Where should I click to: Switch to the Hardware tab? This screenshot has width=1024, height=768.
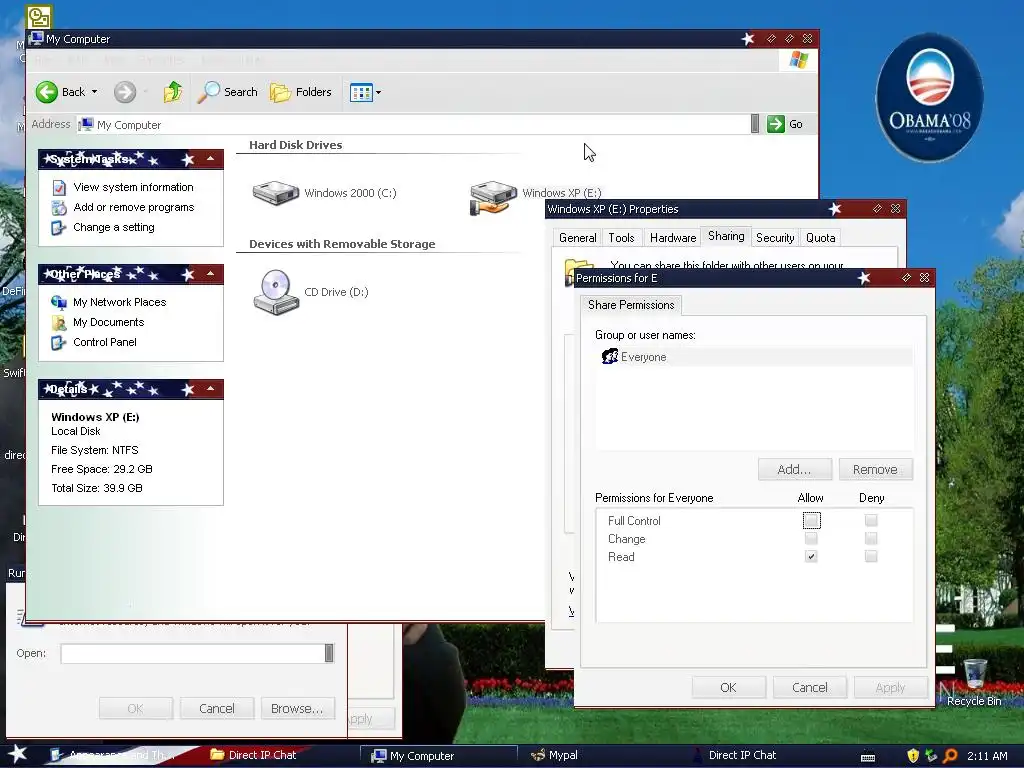pos(673,238)
